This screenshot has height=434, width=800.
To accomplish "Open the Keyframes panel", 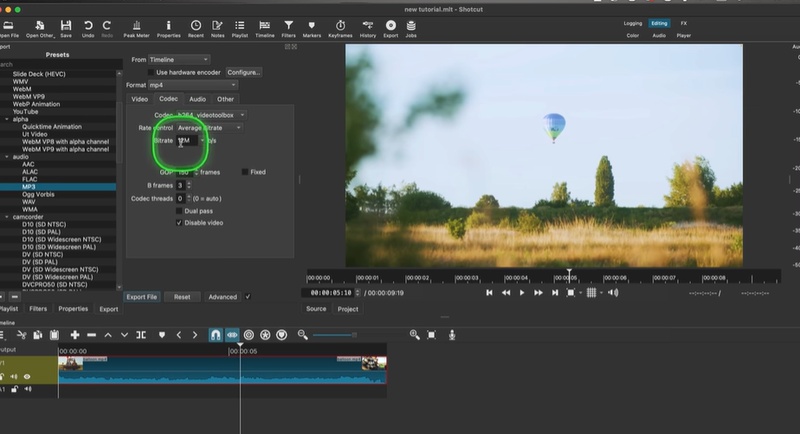I will point(340,29).
